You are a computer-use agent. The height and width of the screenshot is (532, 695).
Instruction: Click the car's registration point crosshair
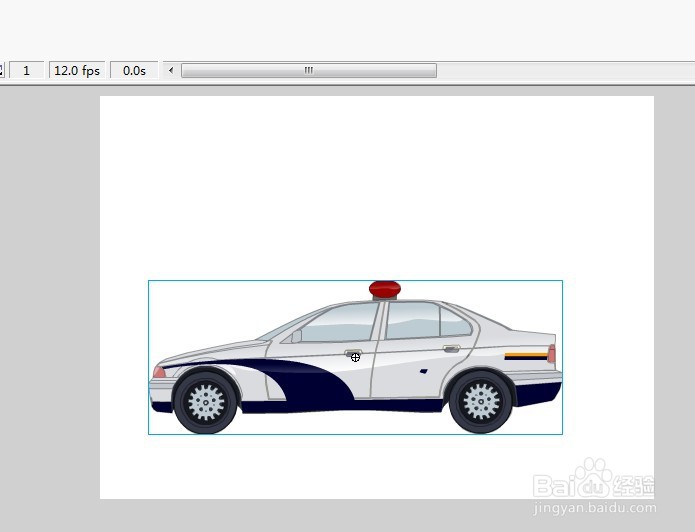point(355,357)
